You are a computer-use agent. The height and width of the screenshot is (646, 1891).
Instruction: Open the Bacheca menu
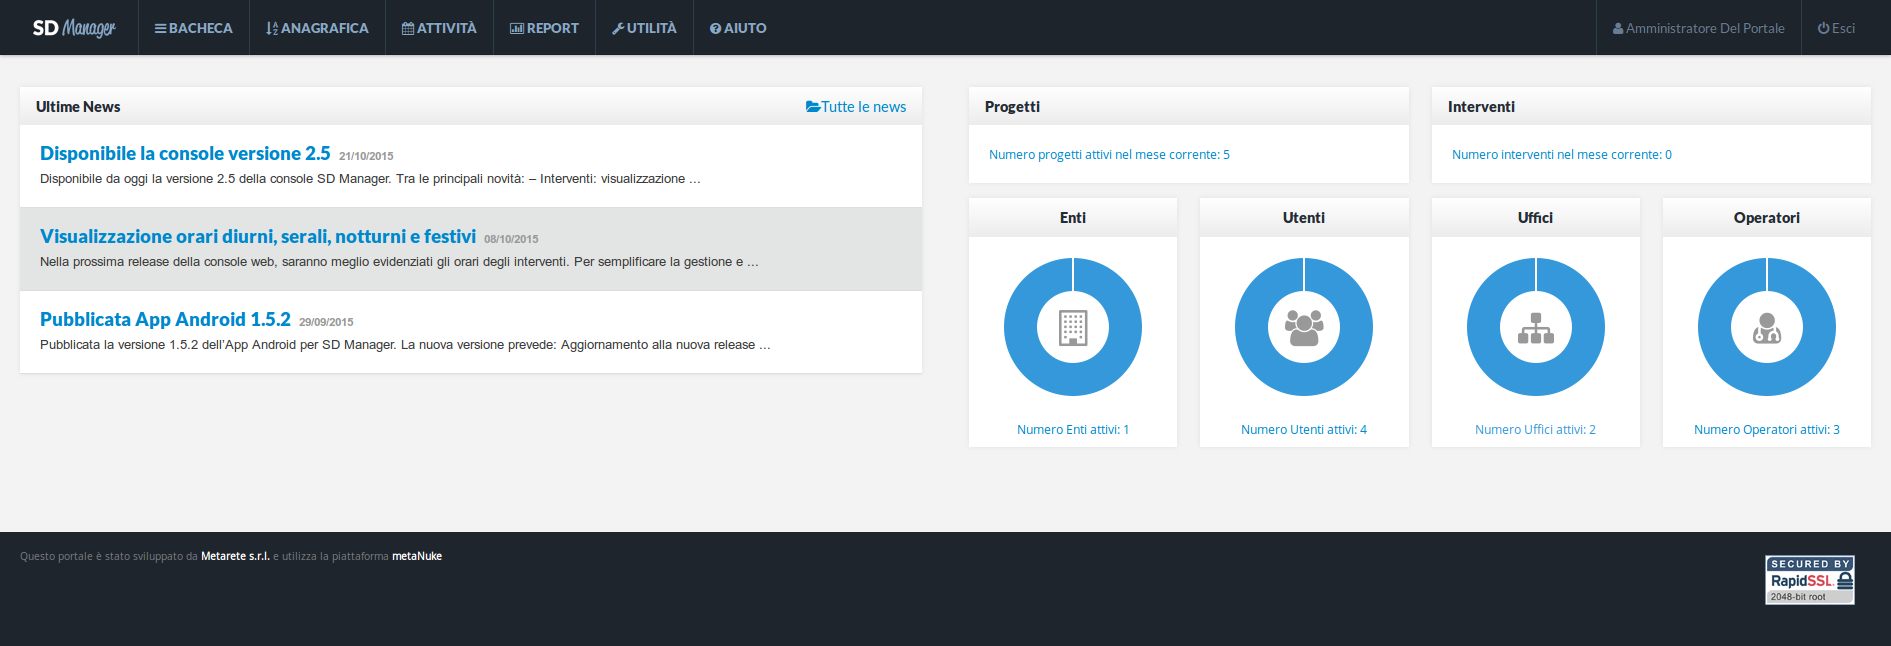[194, 28]
